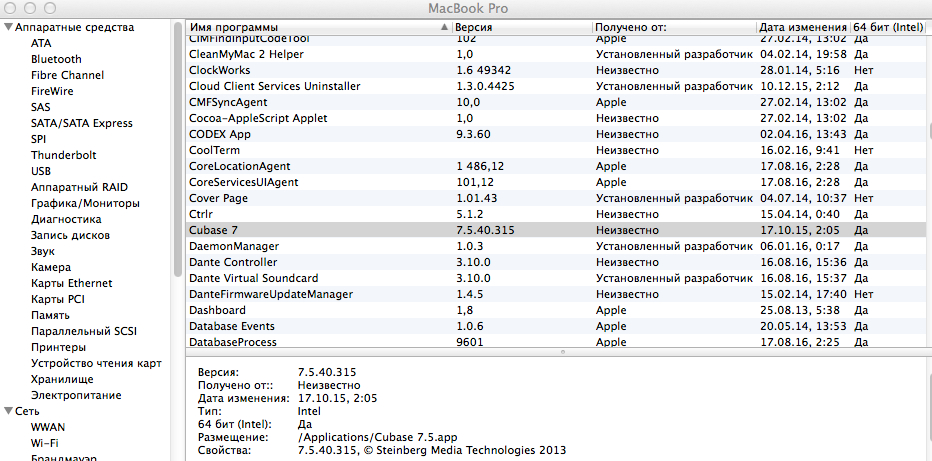Click the sort arrow in Имя программы column
This screenshot has width=932, height=461.
click(444, 26)
